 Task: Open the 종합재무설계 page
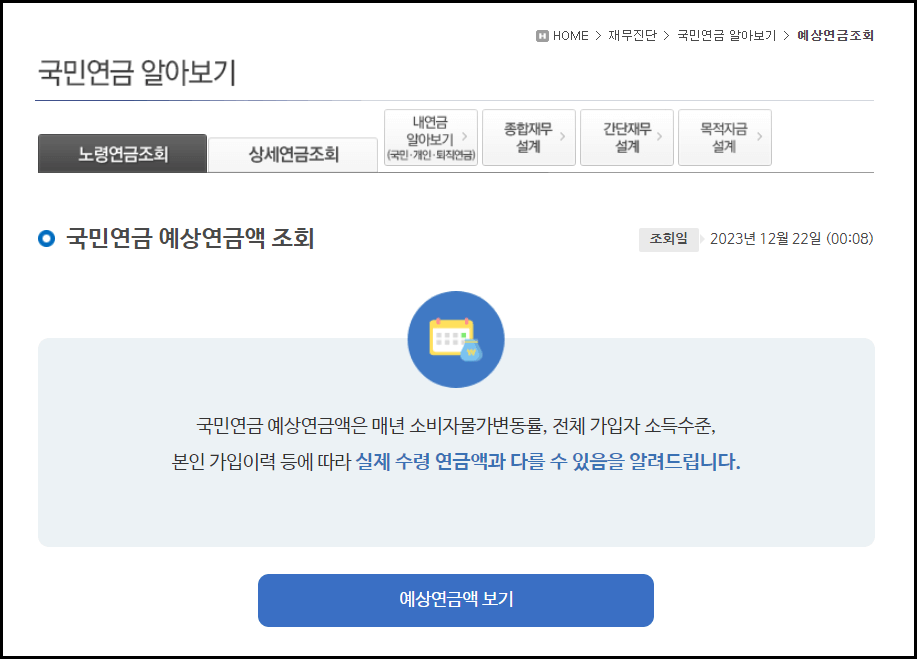click(528, 137)
